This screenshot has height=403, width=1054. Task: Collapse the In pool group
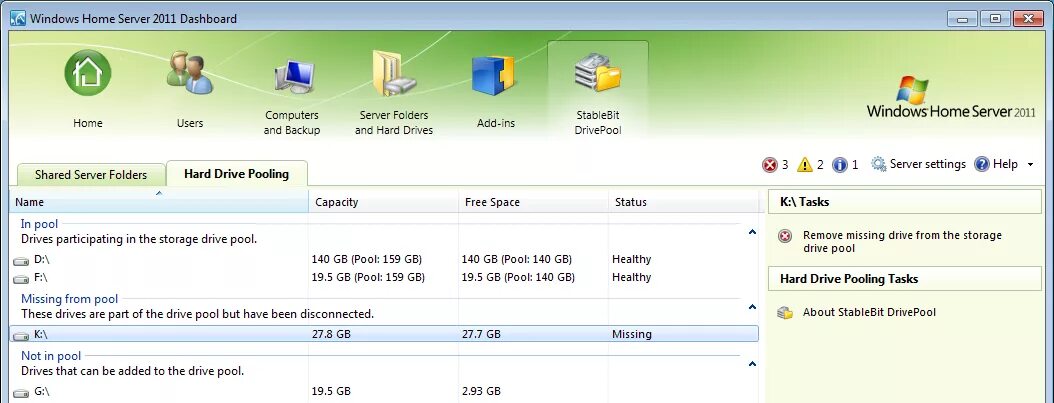click(x=752, y=232)
